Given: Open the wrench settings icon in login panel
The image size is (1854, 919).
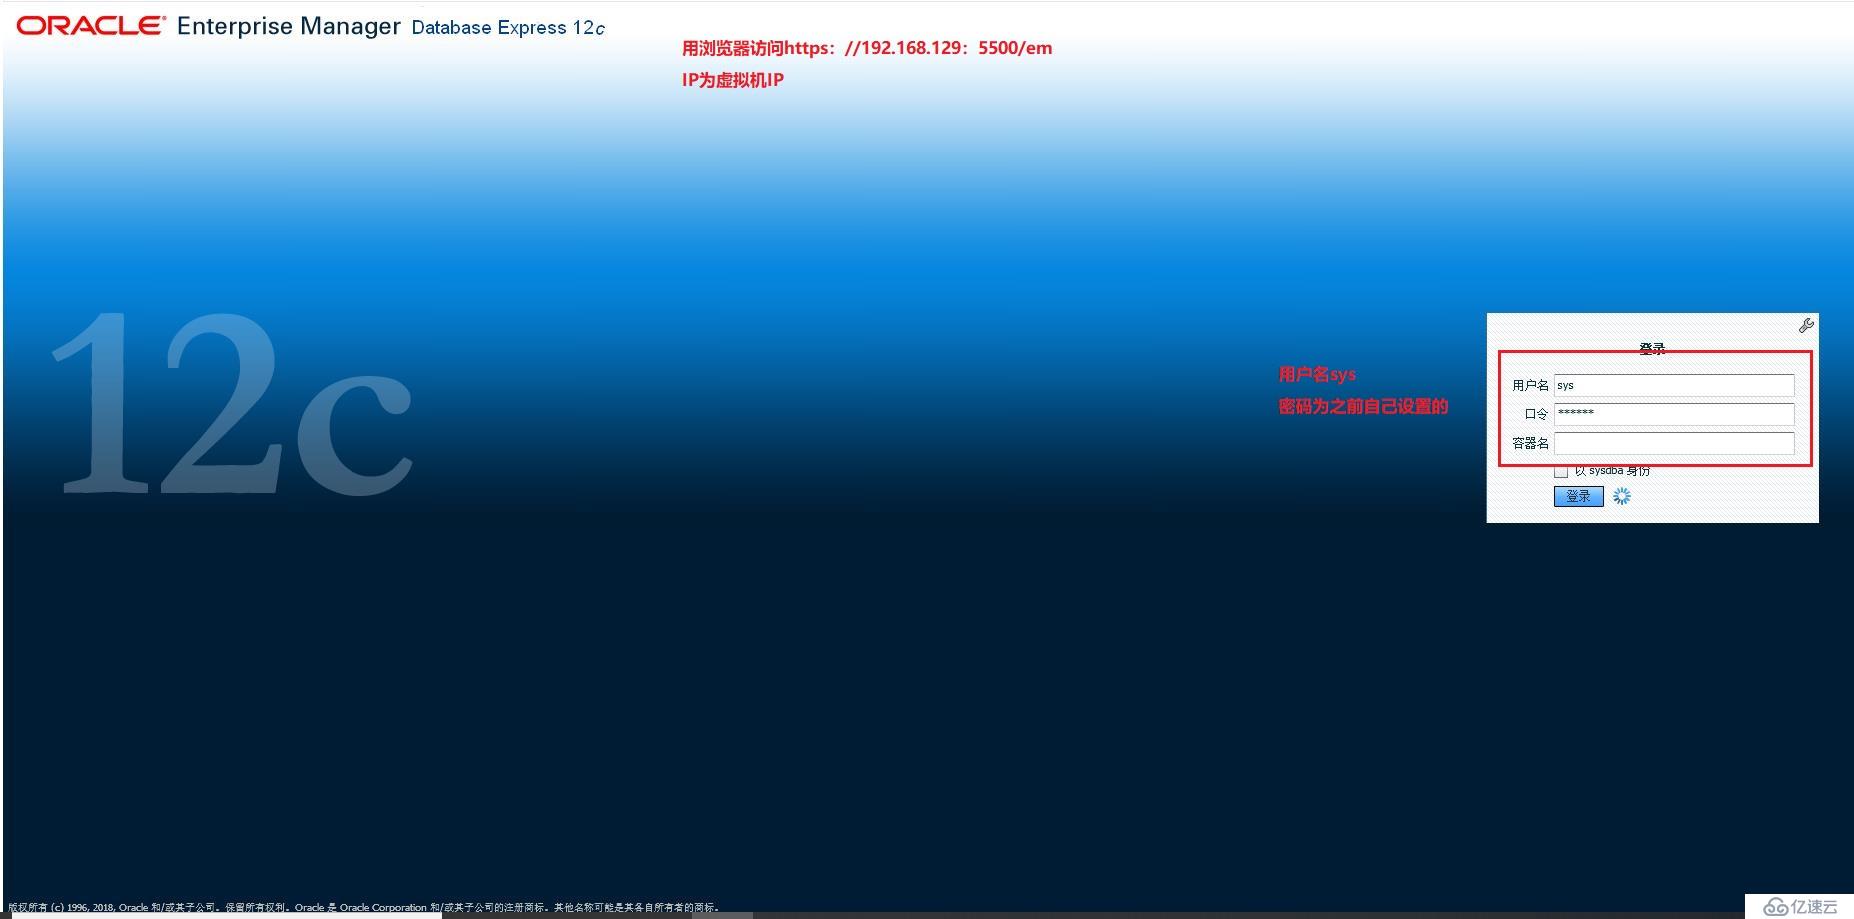Looking at the screenshot, I should [1806, 325].
